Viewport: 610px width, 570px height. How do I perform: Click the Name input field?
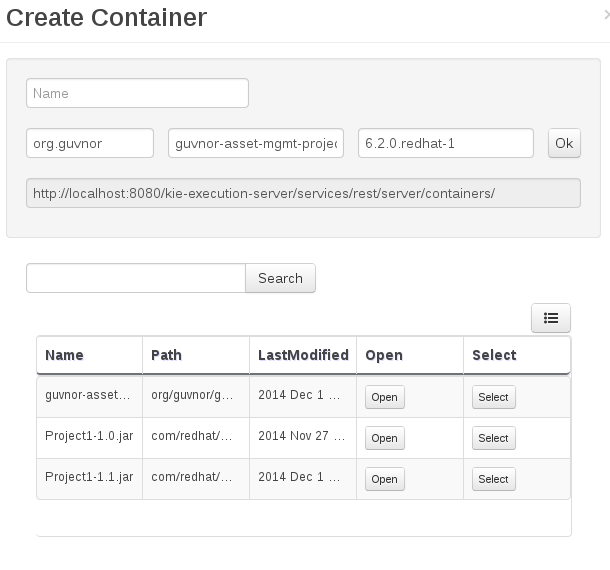point(137,93)
